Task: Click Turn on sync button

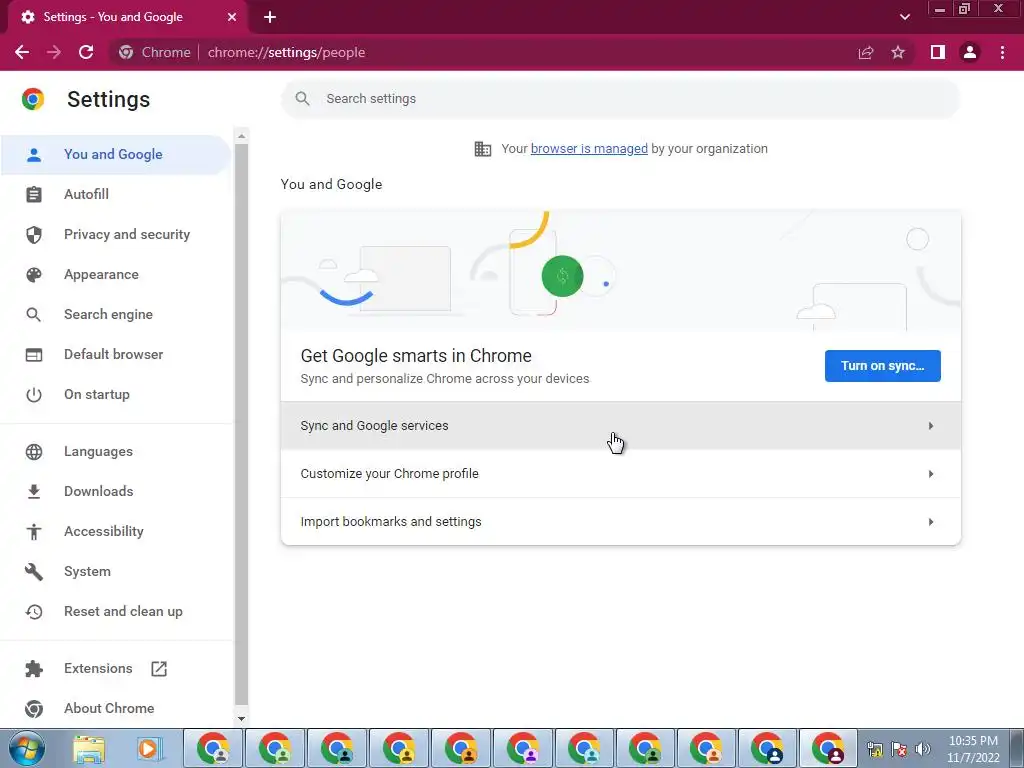Action: [882, 366]
